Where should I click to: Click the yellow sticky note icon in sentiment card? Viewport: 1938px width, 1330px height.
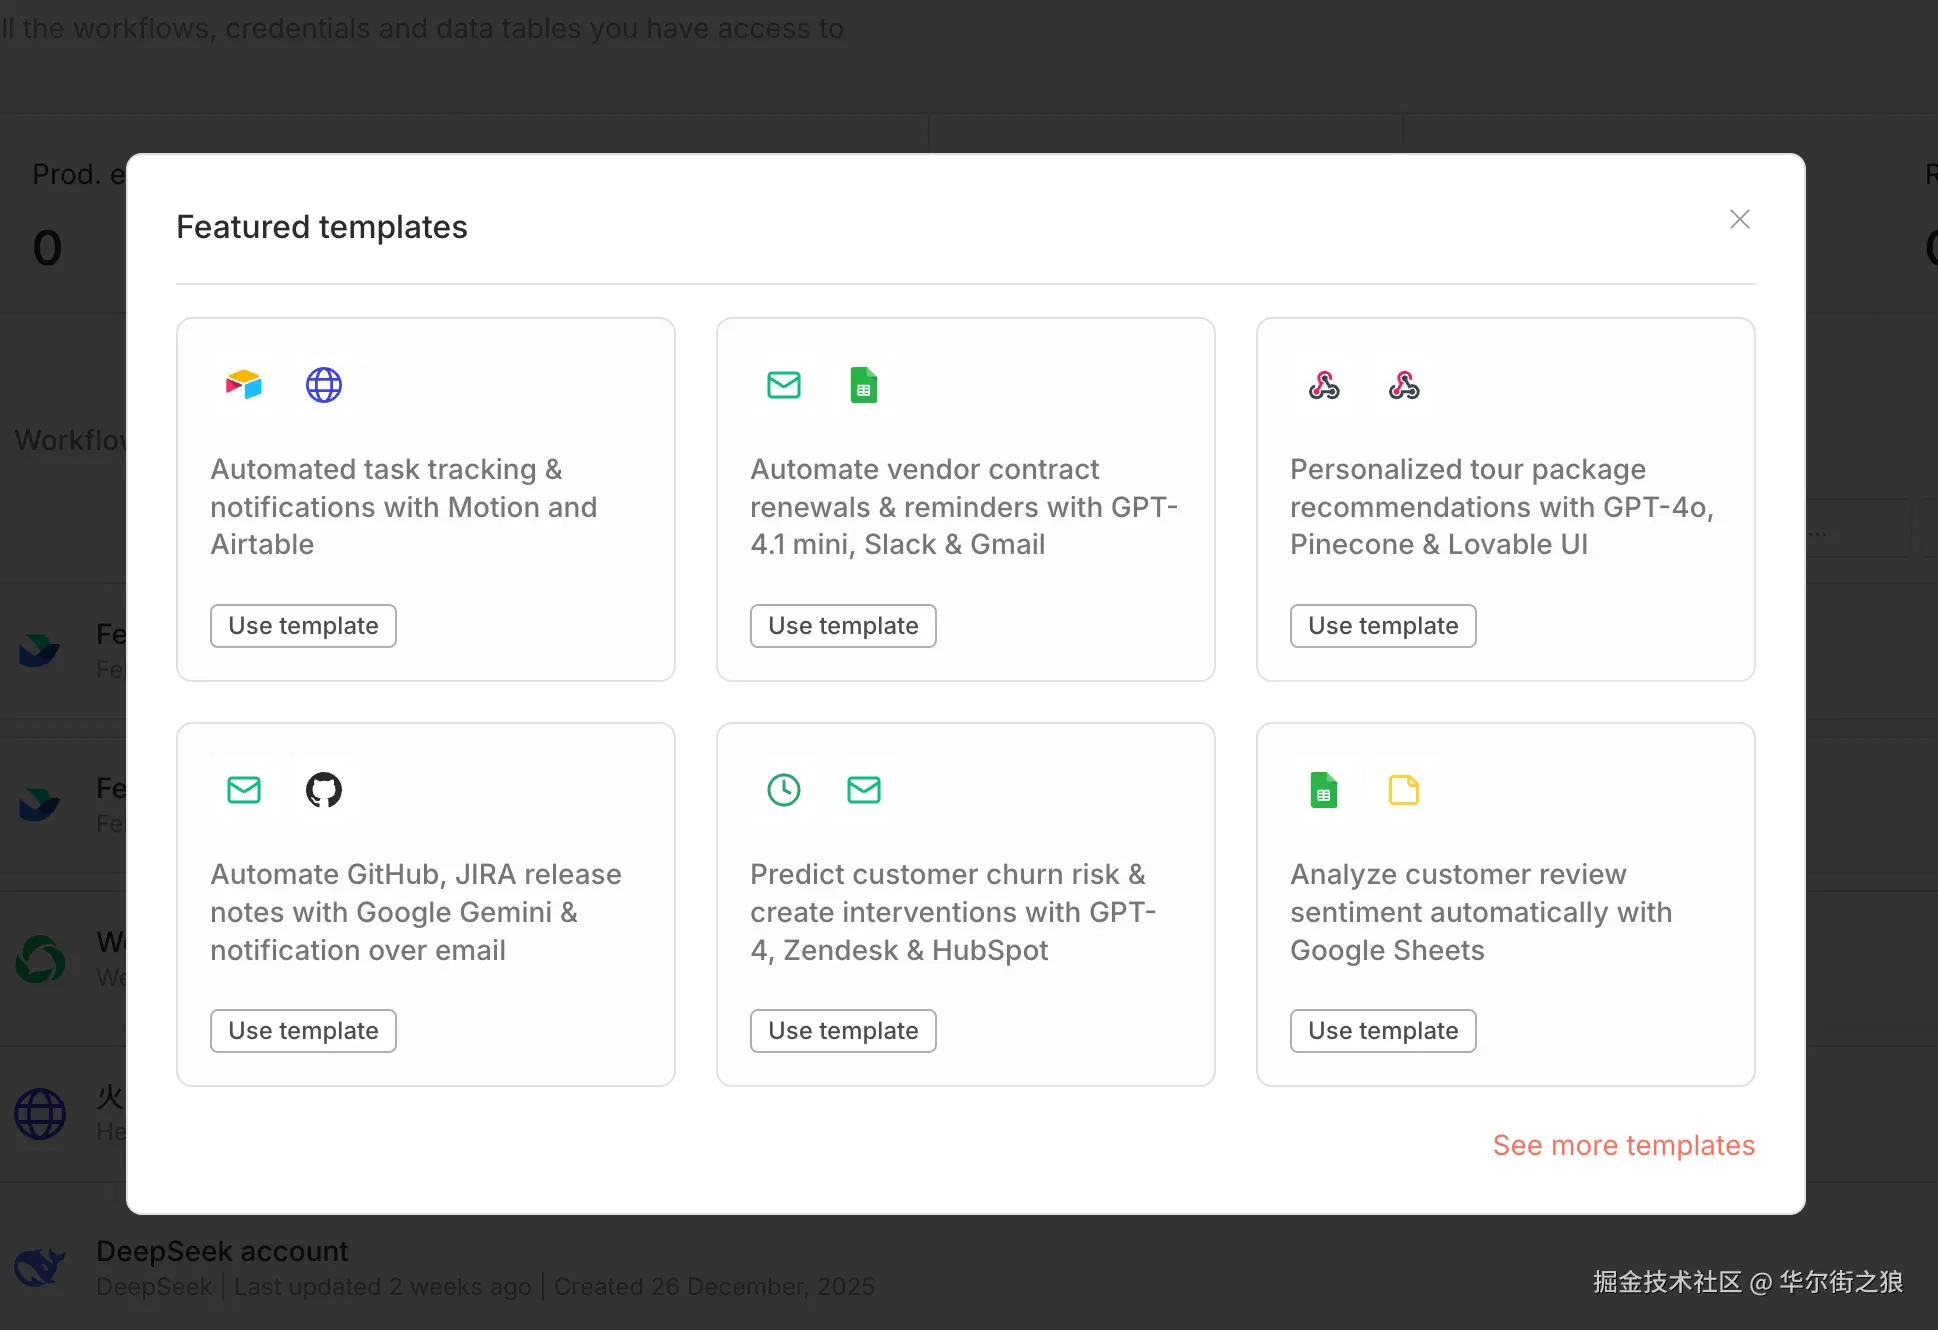click(1404, 790)
